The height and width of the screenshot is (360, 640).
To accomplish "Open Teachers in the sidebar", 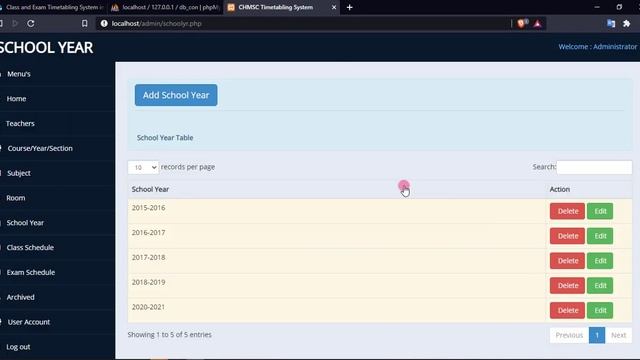I will pyautogui.click(x=20, y=124).
